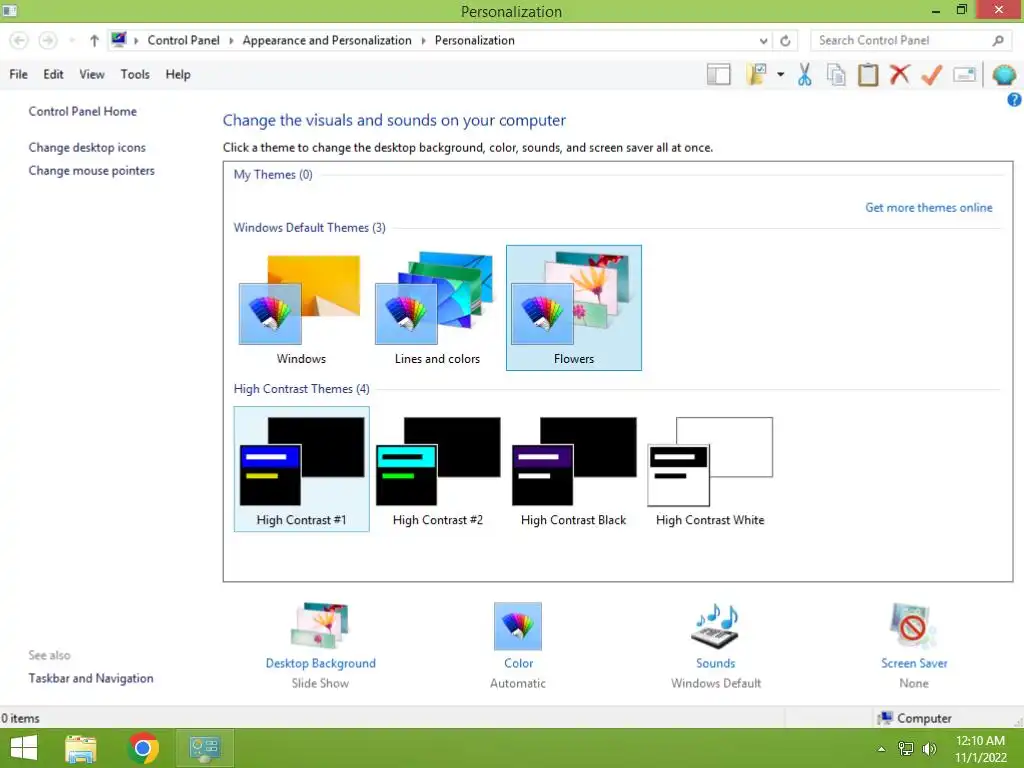The width and height of the screenshot is (1024, 768).
Task: Click Control Panel in breadcrumb
Action: point(184,40)
